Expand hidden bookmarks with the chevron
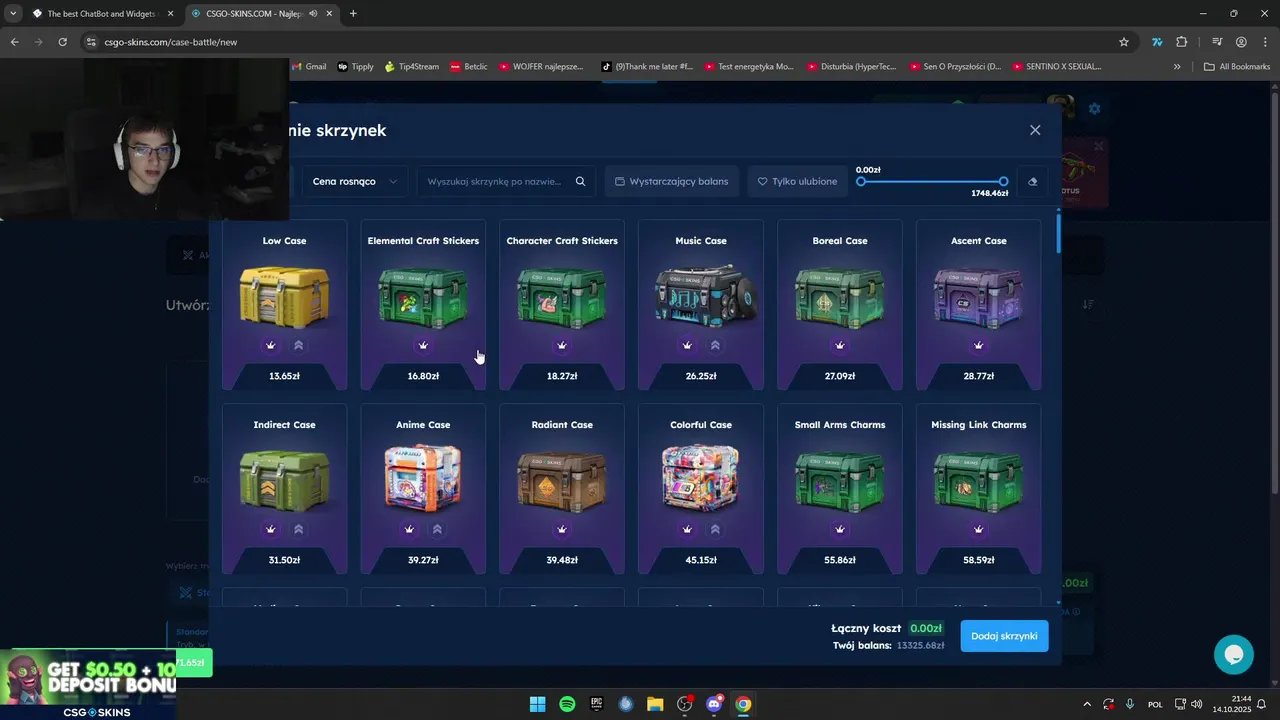The image size is (1280, 720). (x=1177, y=67)
